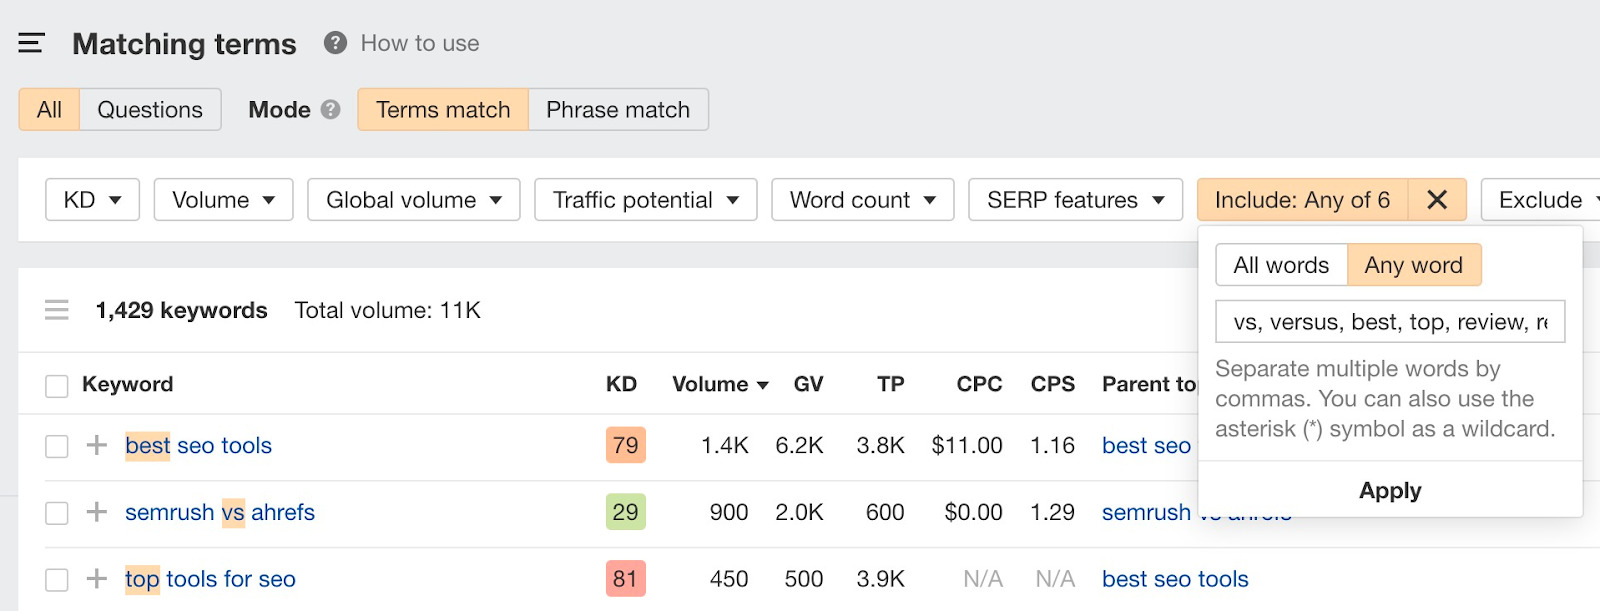Screen dimensions: 1600x611
Task: Click plus icon next to top tools for seo
Action: click(x=97, y=579)
